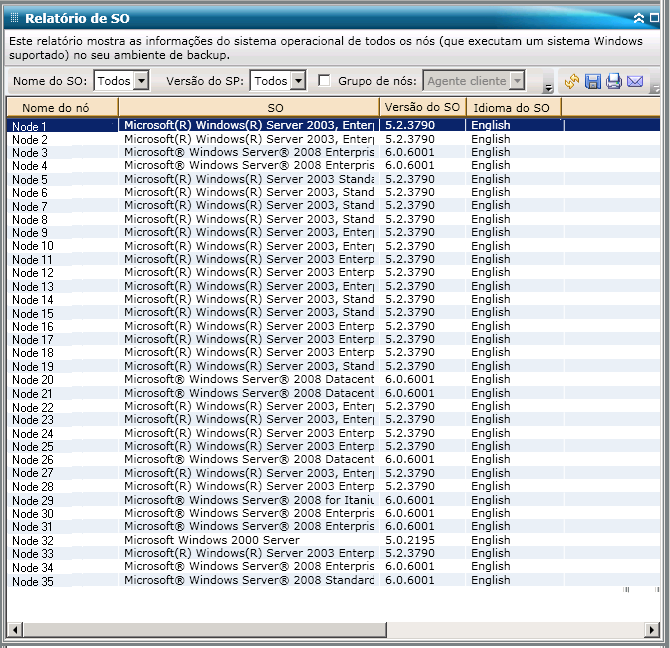The image size is (670, 648).
Task: Click the grip icon in the title bar
Action: point(14,18)
